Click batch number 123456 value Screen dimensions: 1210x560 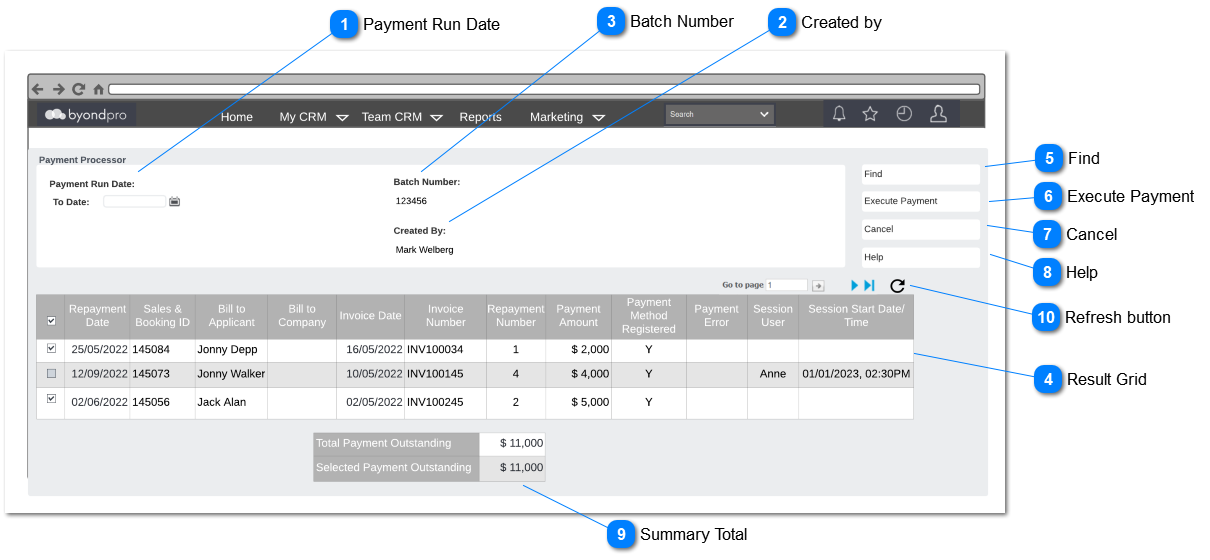point(411,201)
